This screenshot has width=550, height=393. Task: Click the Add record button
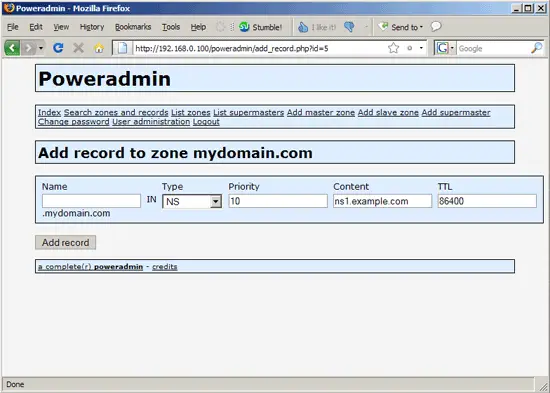66,242
